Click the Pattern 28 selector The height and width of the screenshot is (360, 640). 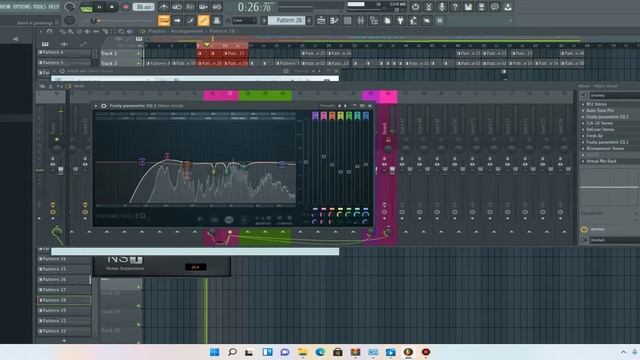[x=287, y=20]
